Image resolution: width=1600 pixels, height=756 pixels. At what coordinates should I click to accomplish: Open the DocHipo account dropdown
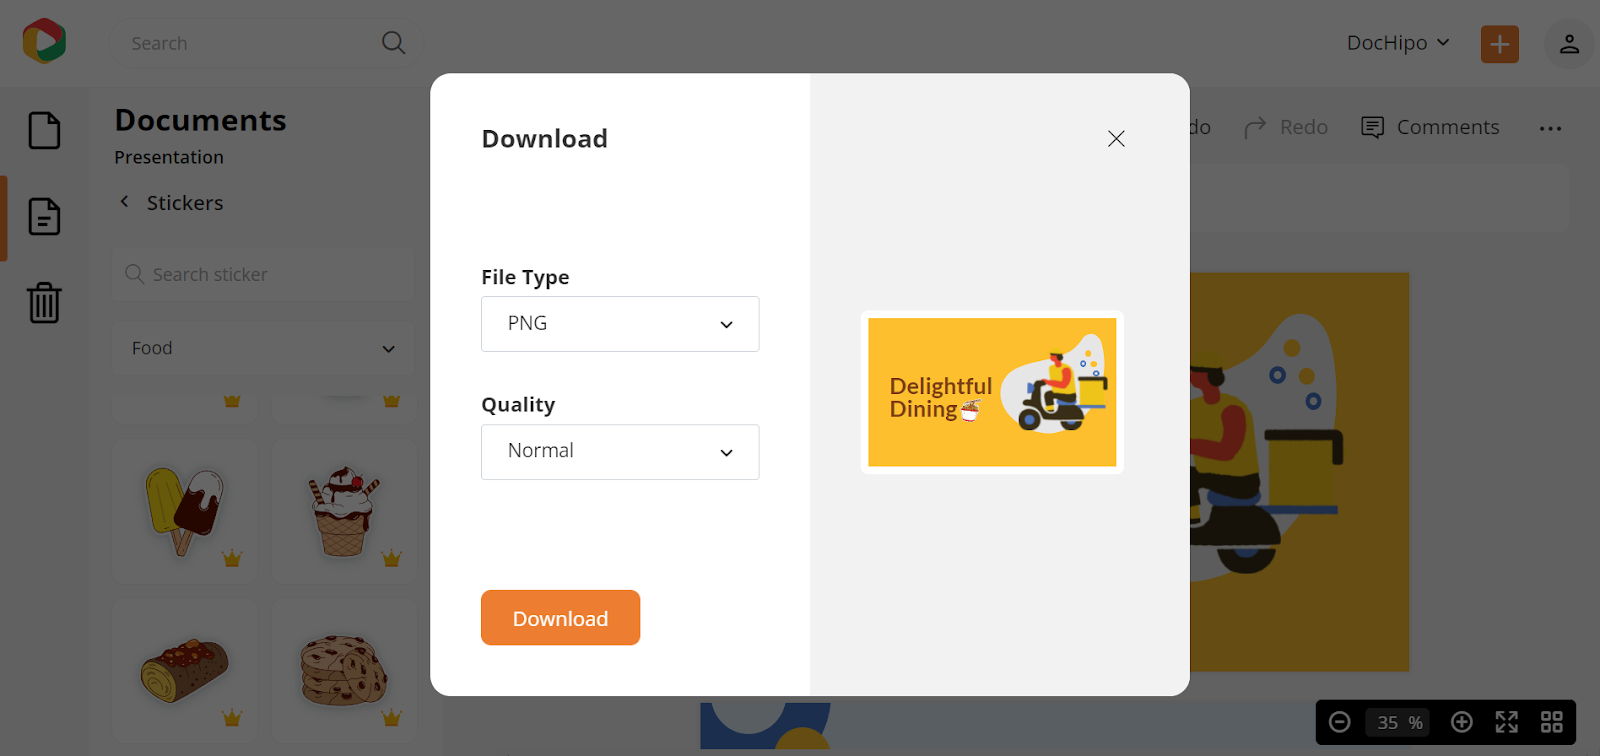coord(1398,43)
